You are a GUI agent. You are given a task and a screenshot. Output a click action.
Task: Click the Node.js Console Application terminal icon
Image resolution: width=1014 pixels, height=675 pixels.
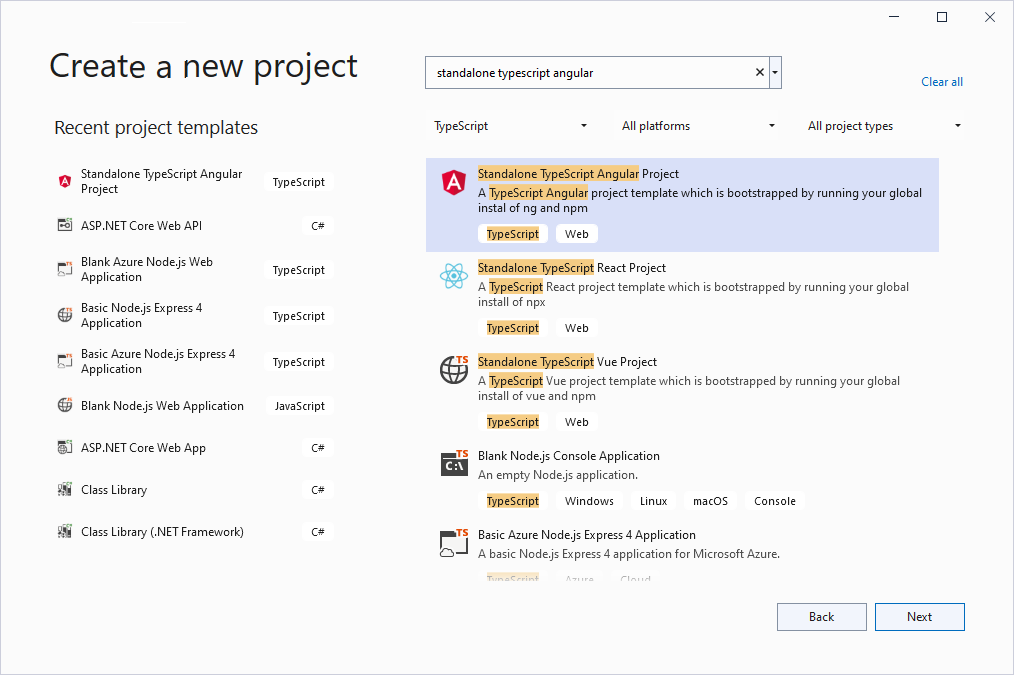pos(454,463)
